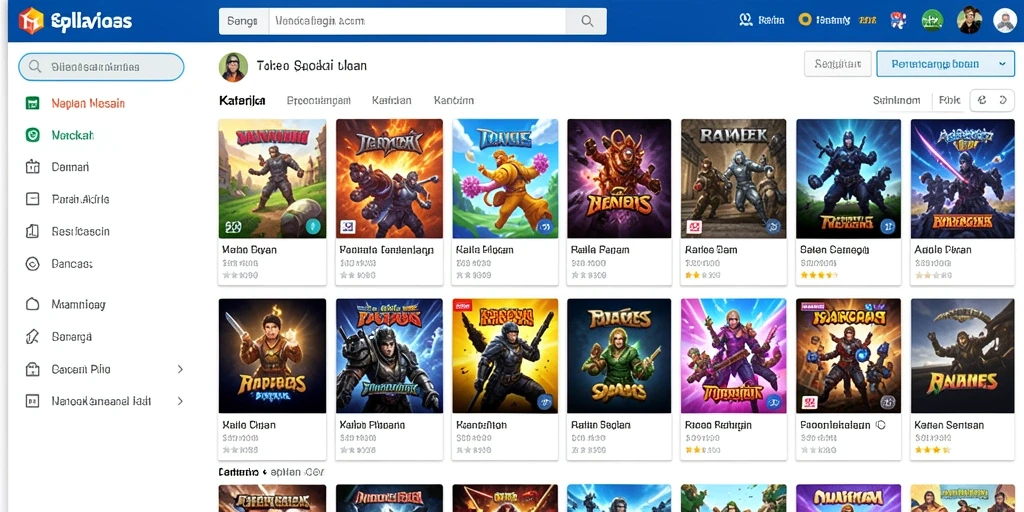
Task: Click the sidebar search input field
Action: 101,67
